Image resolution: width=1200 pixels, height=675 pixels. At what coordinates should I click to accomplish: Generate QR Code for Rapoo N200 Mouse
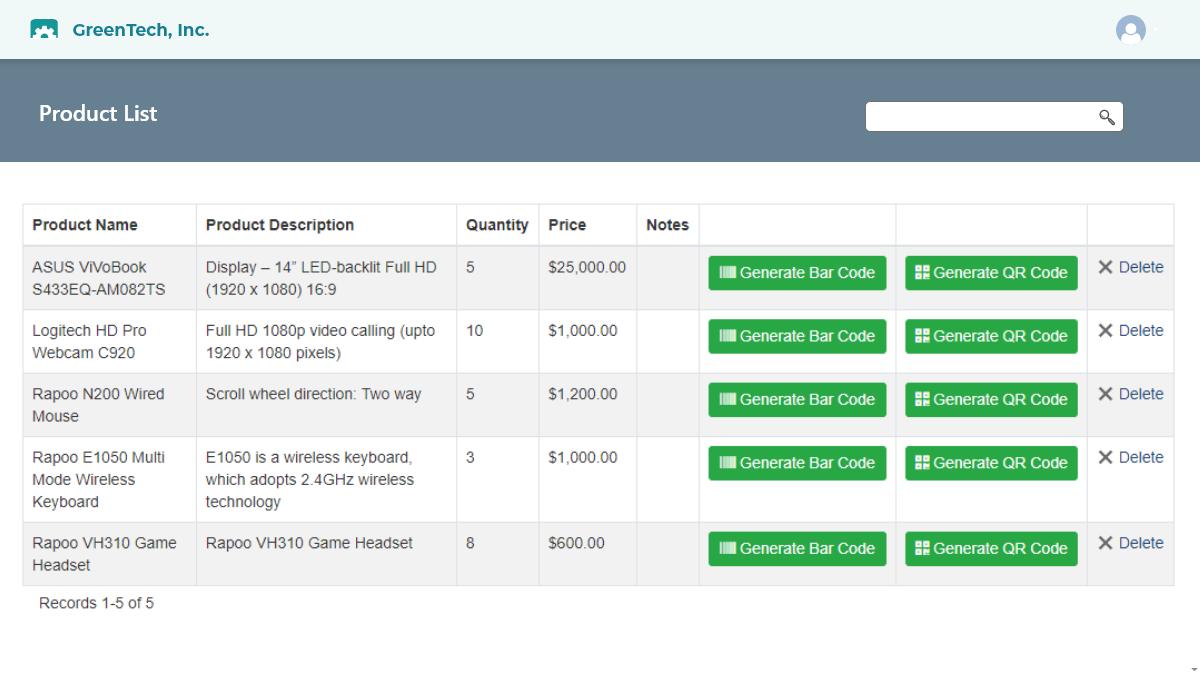click(991, 400)
